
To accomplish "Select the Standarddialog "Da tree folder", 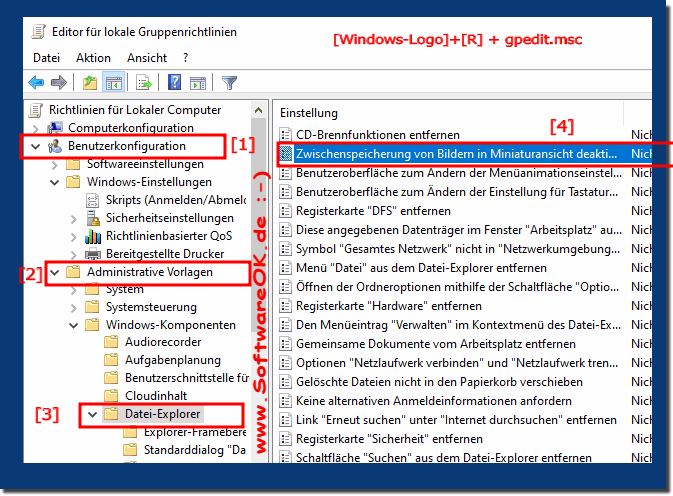I will tap(194, 450).
